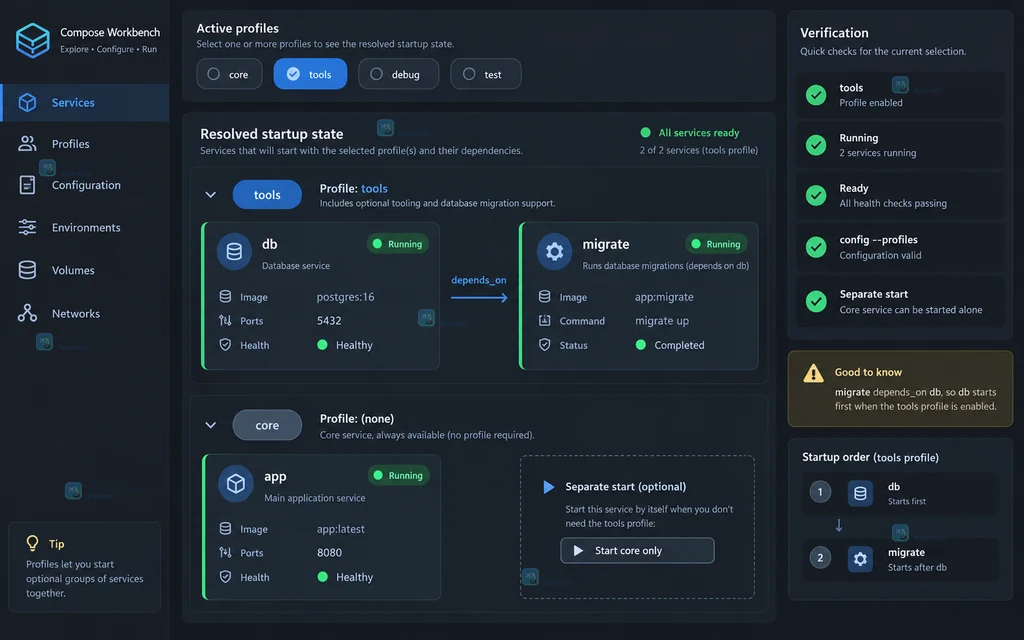The image size is (1024, 640).
Task: Open the Environments sidebar section
Action: (85, 227)
